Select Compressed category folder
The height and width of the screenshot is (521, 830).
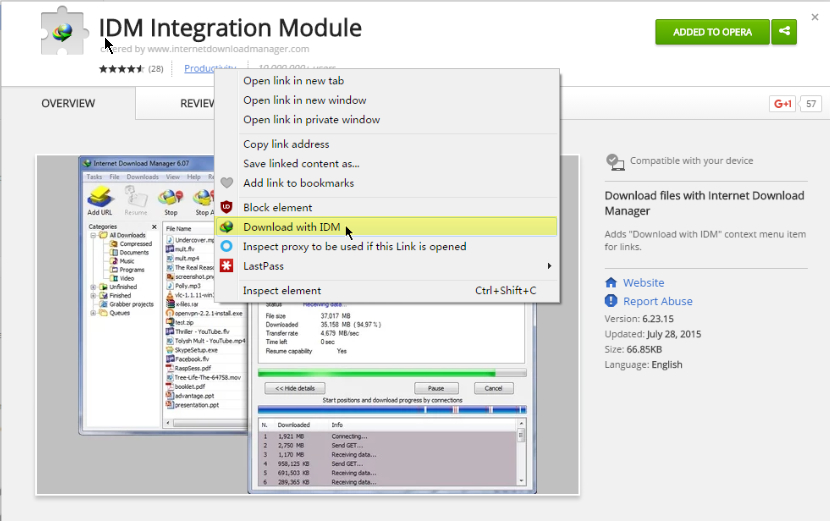click(131, 244)
